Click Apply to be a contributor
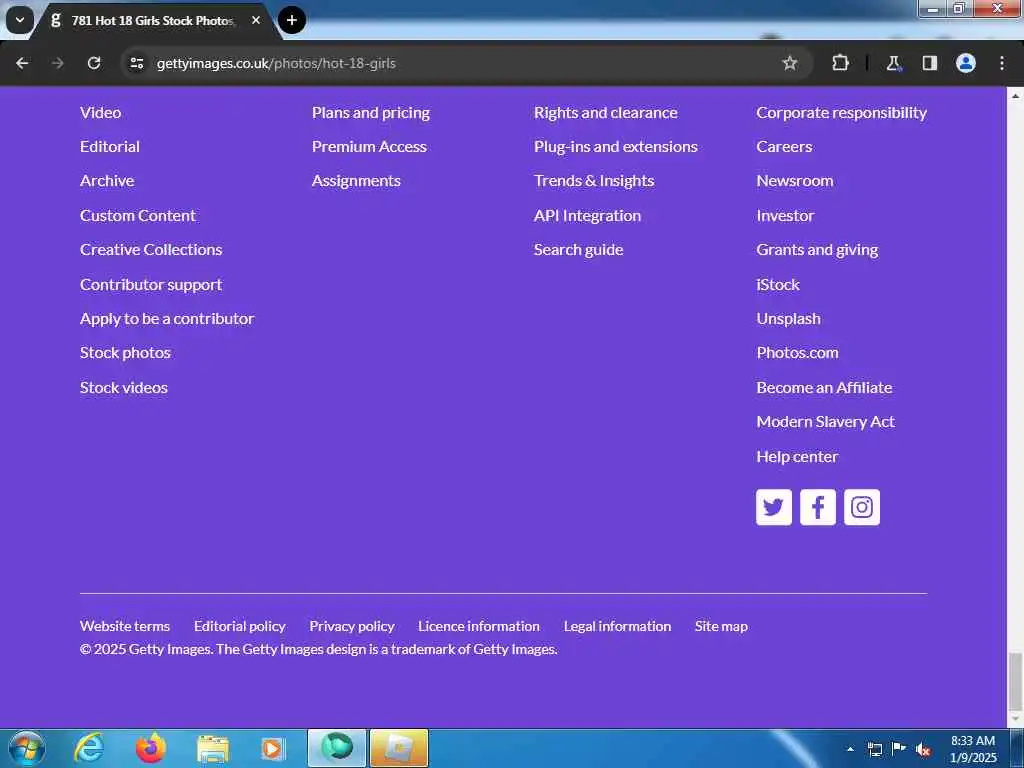 pos(167,319)
